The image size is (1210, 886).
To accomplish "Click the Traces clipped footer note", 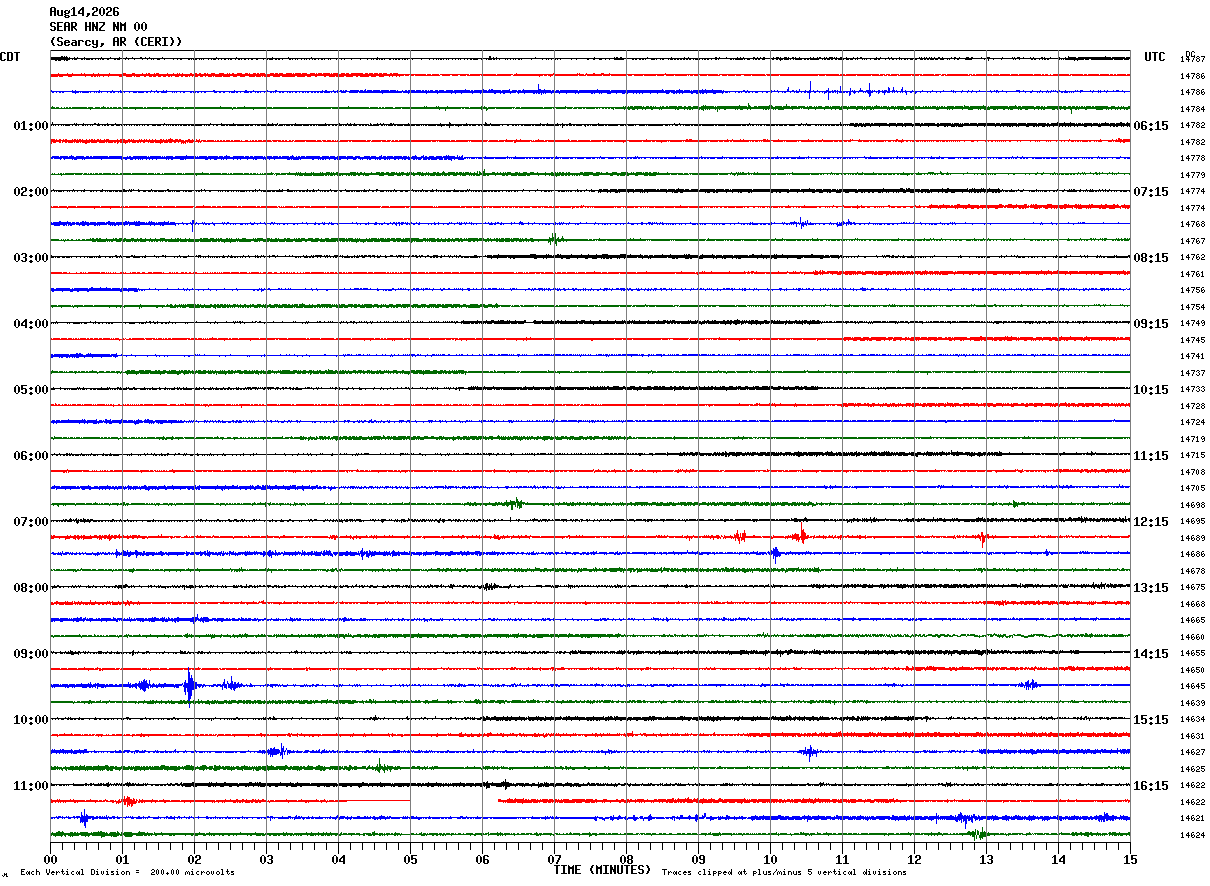I will [x=784, y=873].
